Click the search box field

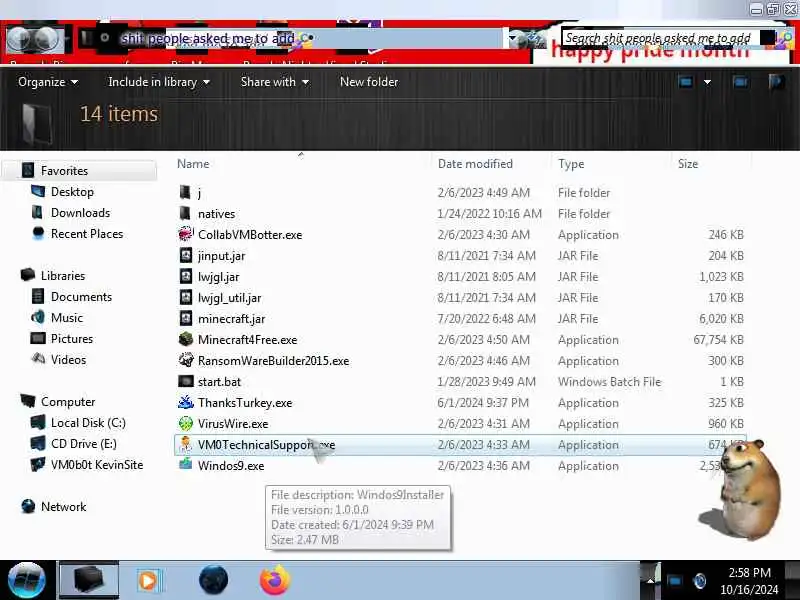click(x=659, y=38)
